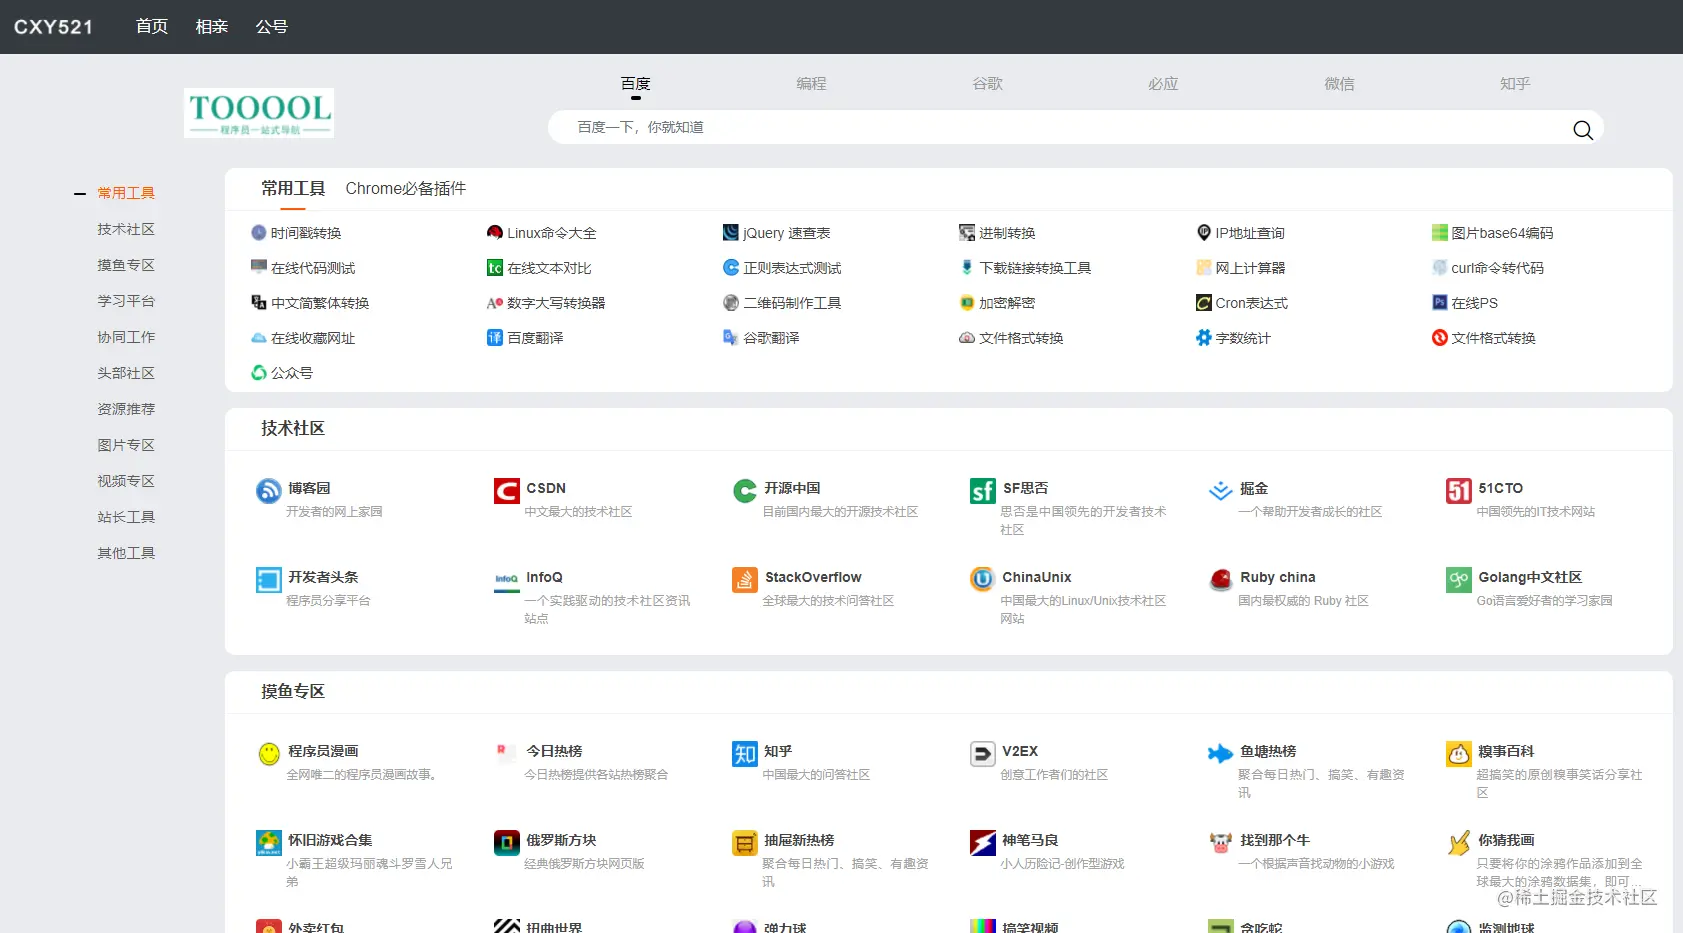Click the 掘金 site icon
1683x933 pixels.
tap(1221, 491)
